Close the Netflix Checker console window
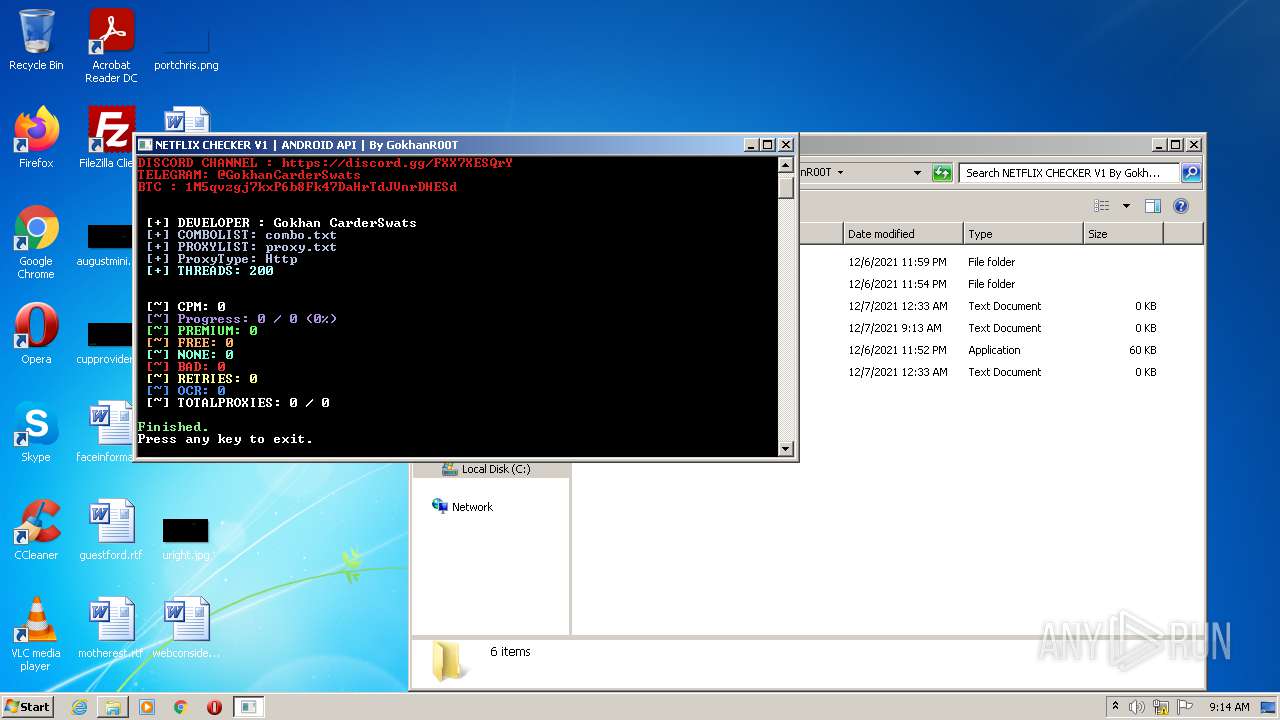Viewport: 1280px width, 720px height. click(786, 145)
